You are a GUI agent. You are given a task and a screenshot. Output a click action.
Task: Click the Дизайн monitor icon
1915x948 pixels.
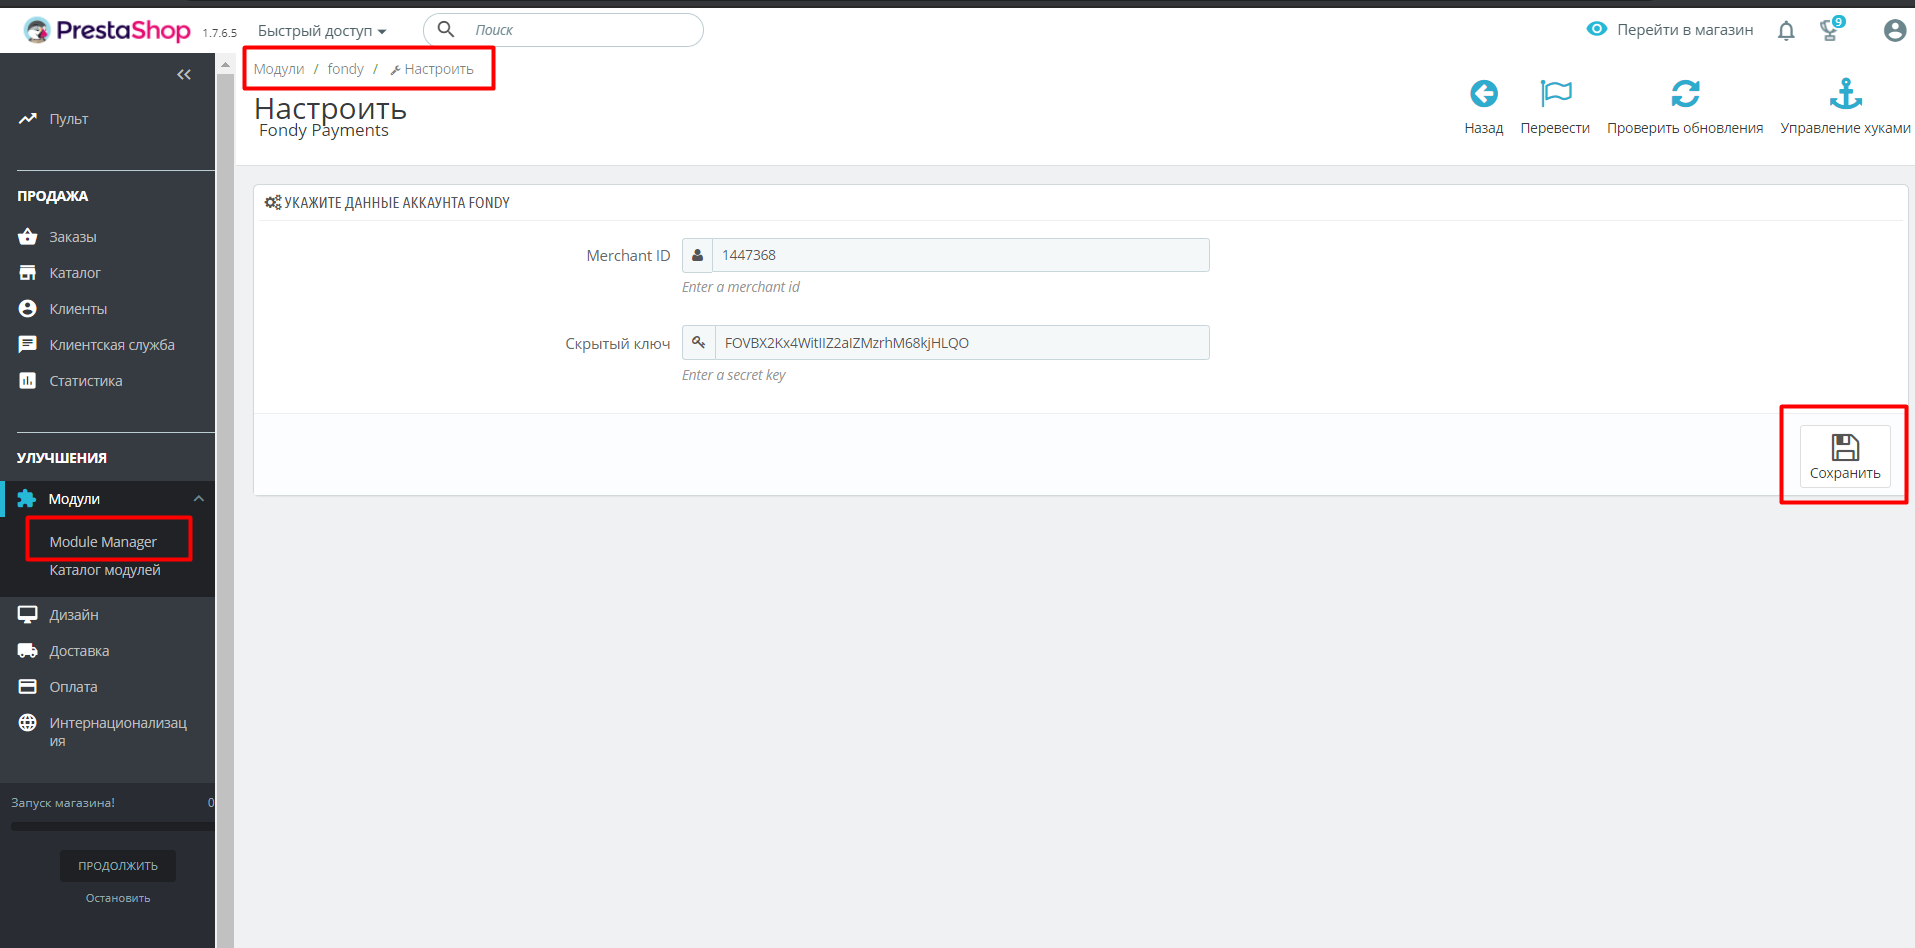click(28, 615)
